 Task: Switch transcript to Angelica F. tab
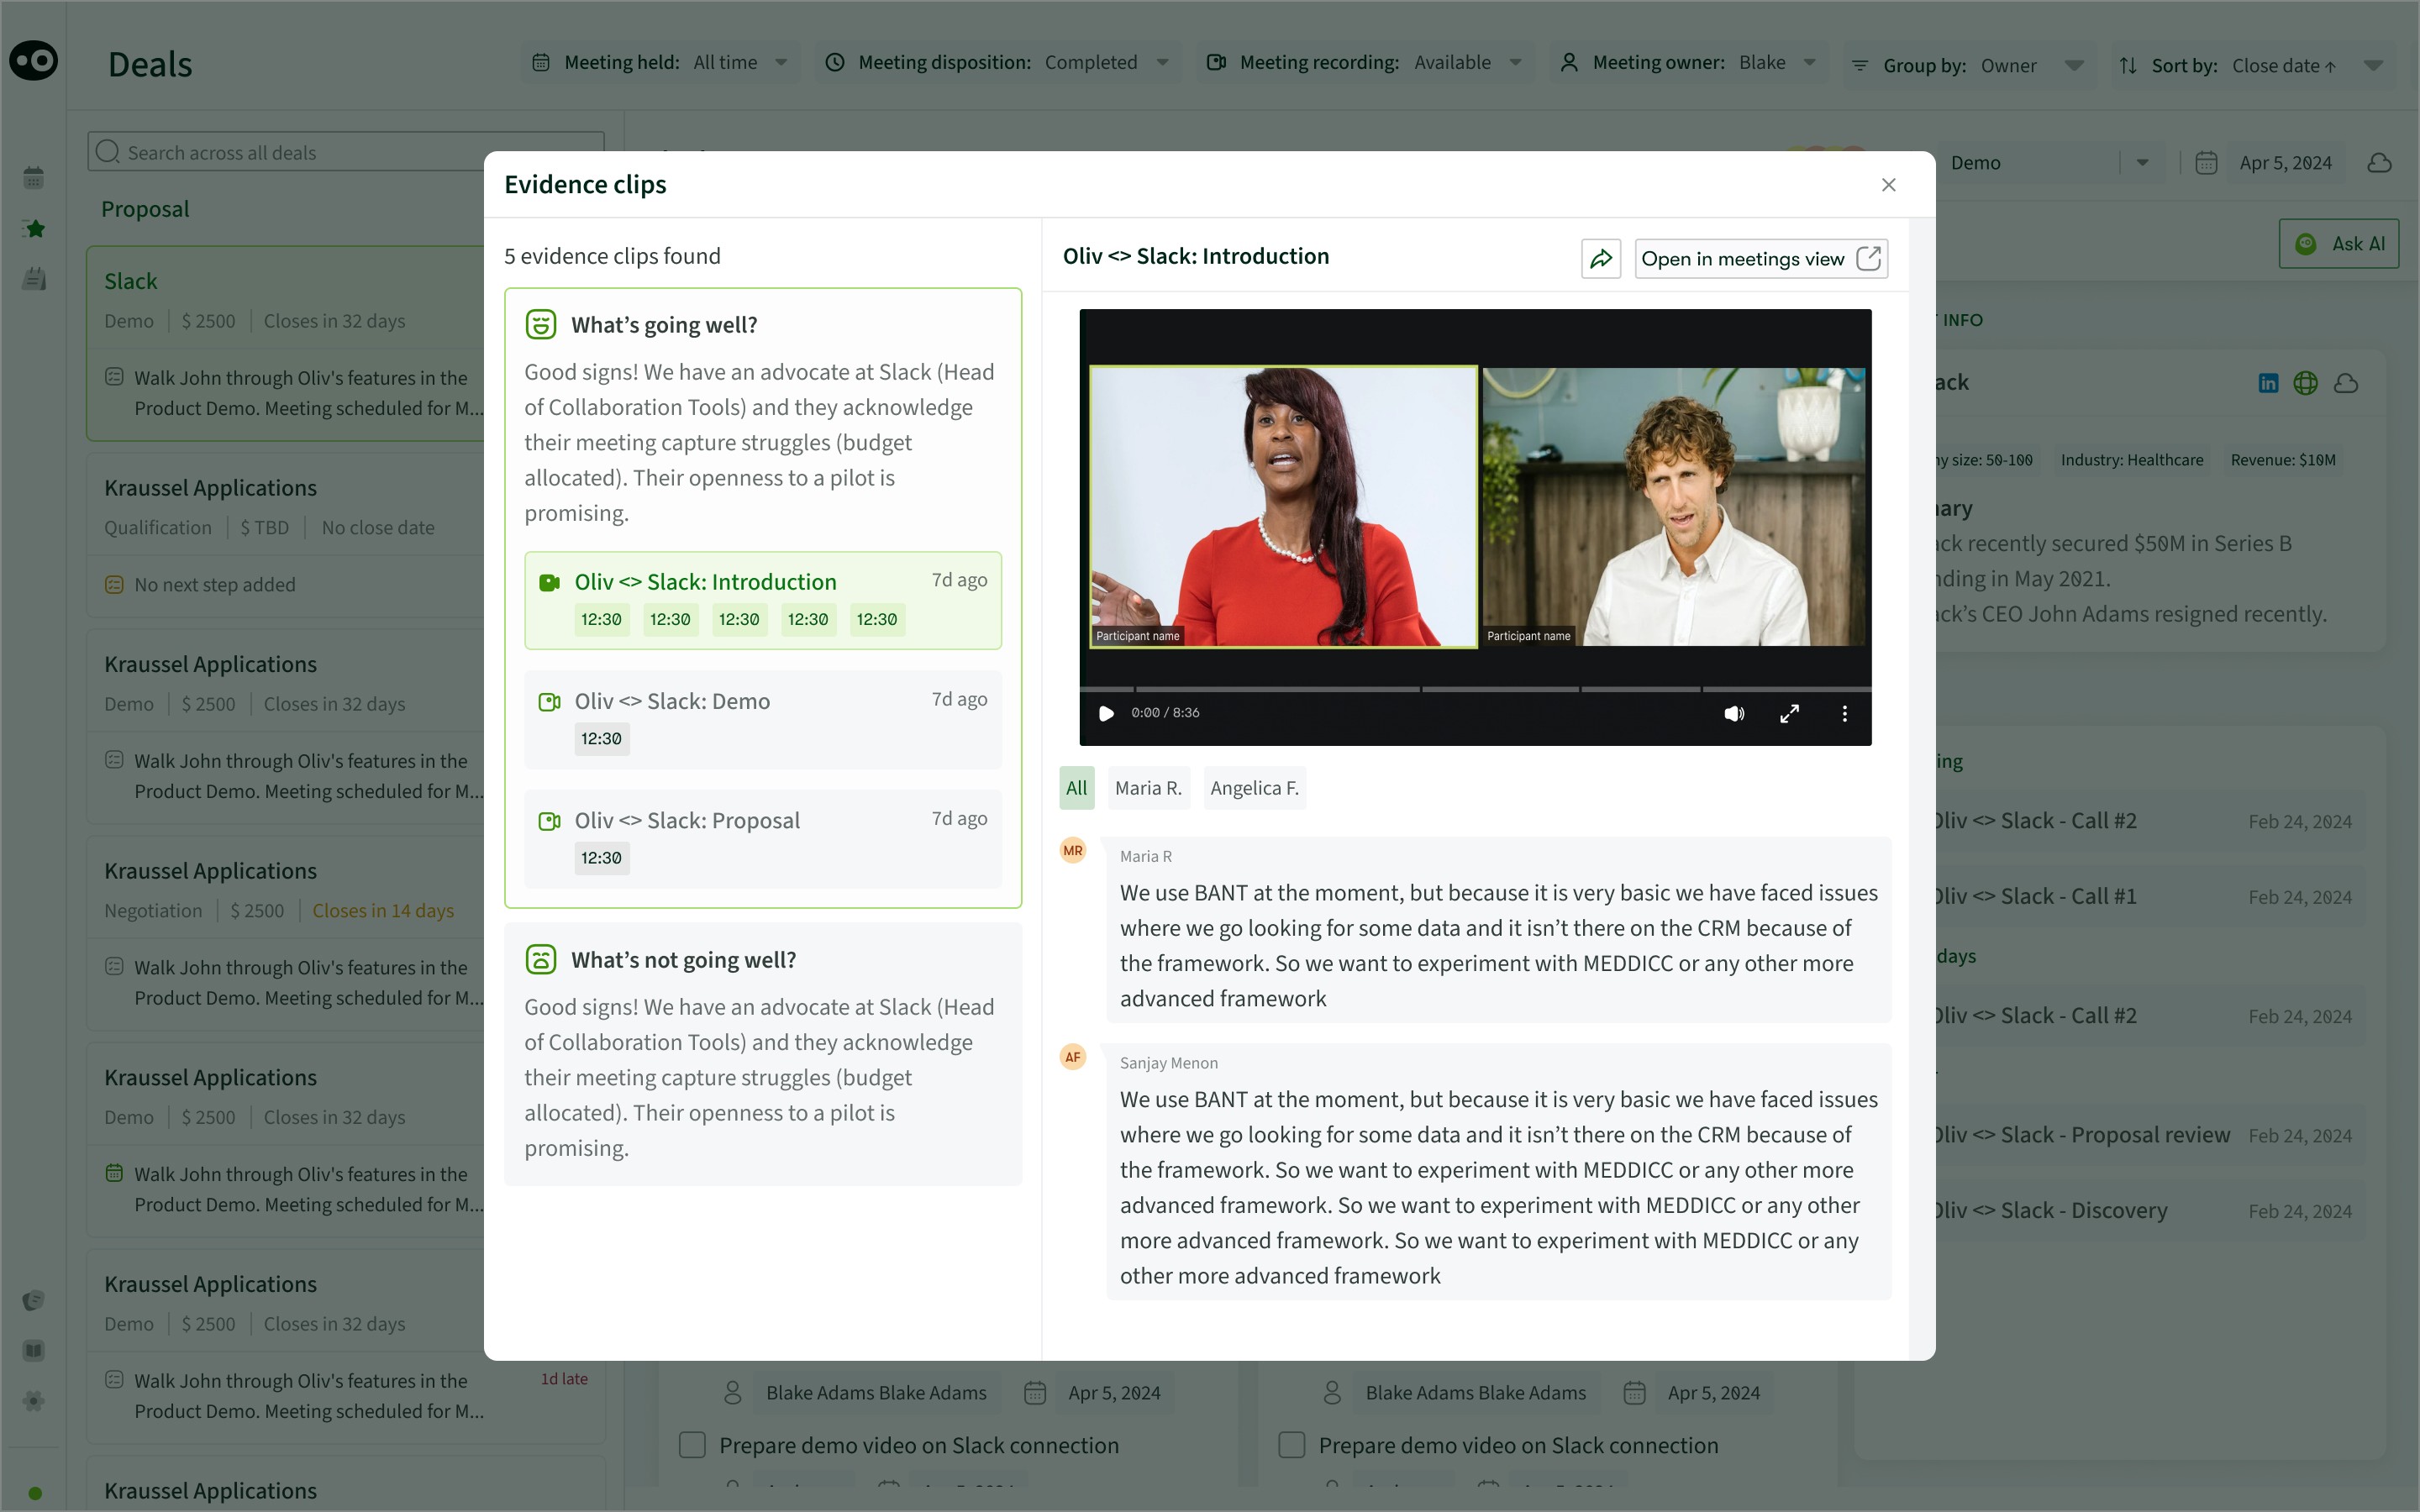tap(1254, 788)
